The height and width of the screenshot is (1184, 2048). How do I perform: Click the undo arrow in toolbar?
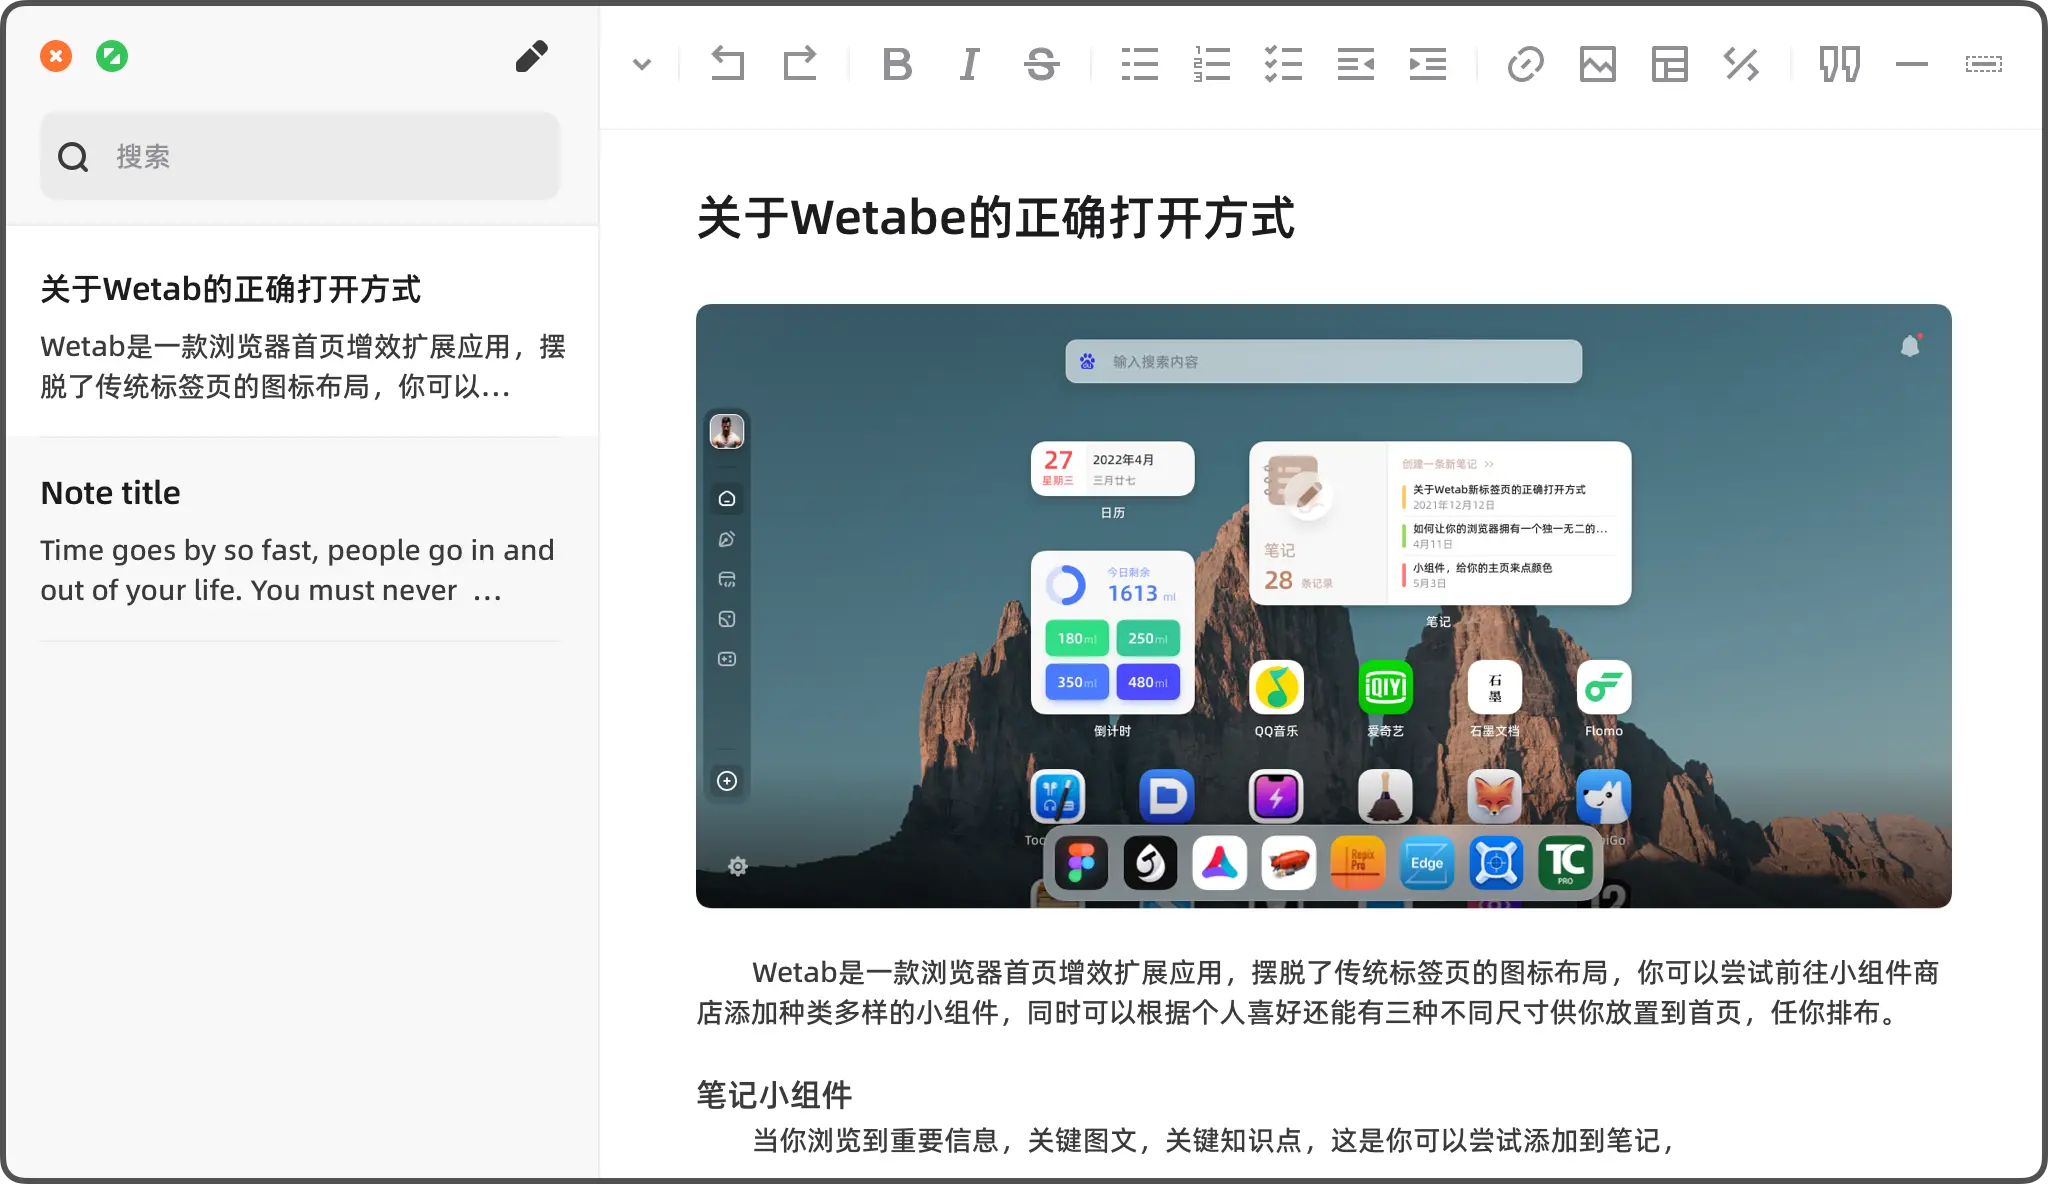tap(727, 65)
